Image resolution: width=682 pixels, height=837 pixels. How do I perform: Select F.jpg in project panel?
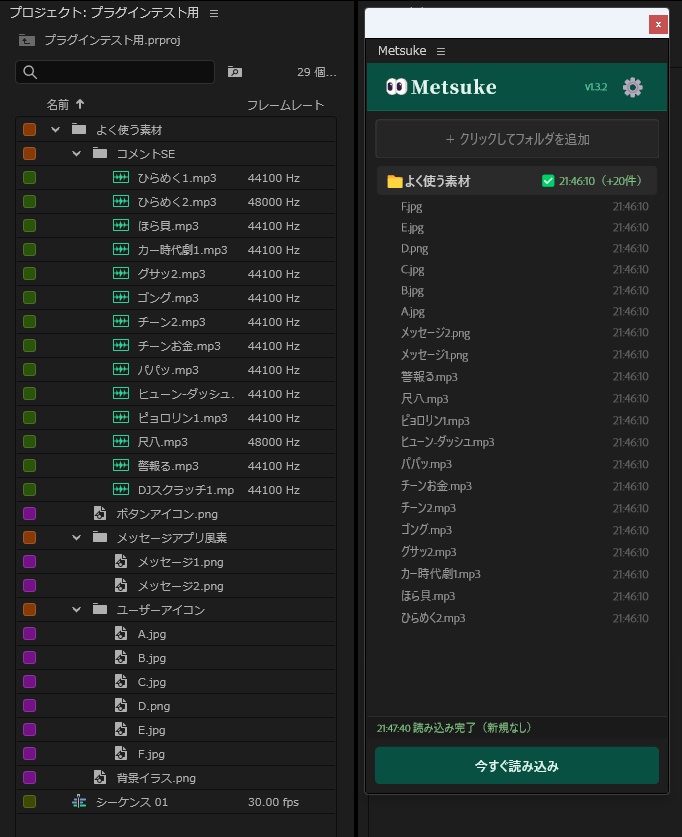click(x=152, y=754)
